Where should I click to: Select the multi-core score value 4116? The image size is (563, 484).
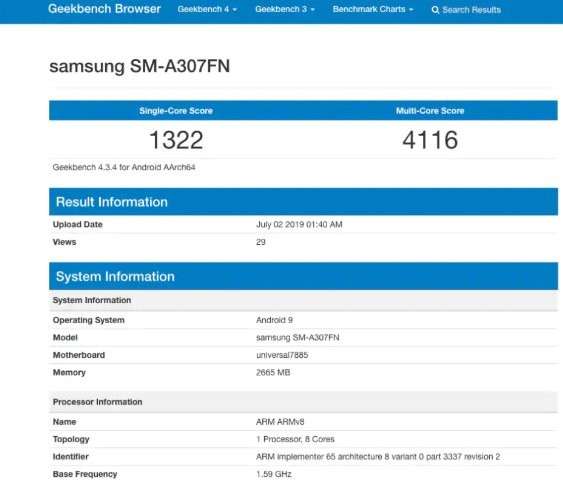(x=430, y=140)
